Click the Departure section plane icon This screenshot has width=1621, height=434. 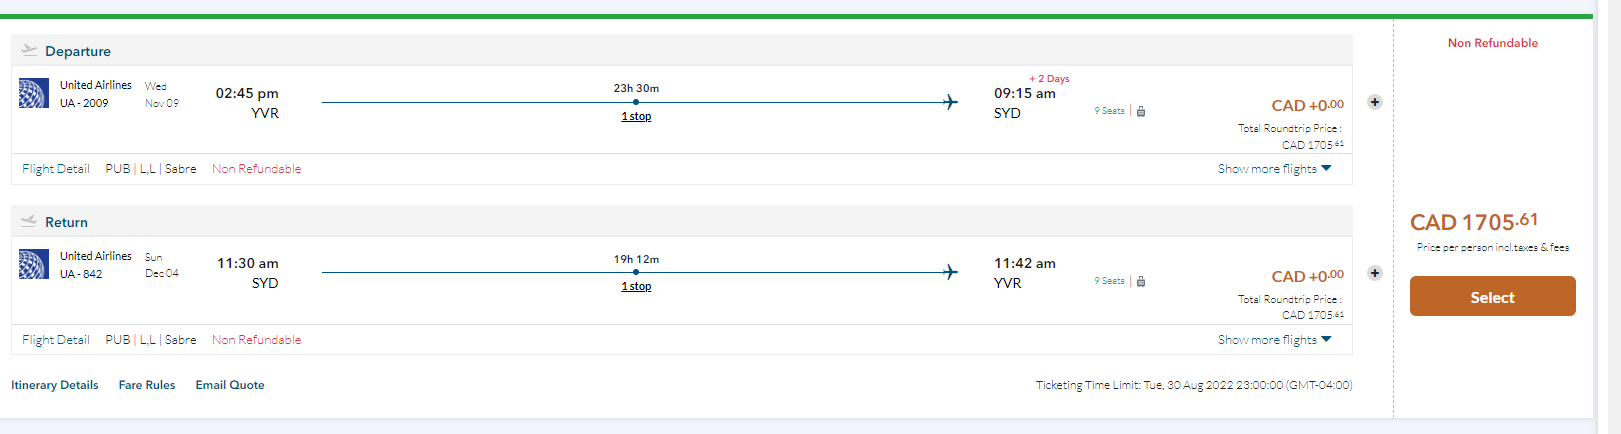[x=29, y=50]
